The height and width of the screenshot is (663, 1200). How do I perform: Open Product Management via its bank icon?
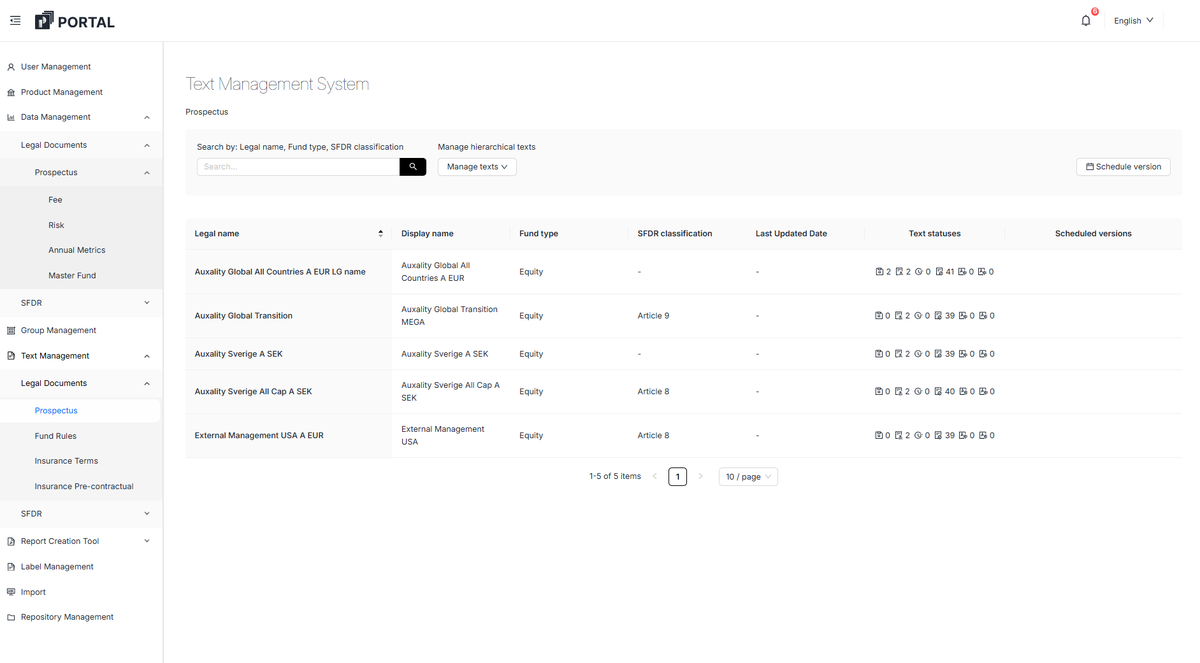[11, 92]
